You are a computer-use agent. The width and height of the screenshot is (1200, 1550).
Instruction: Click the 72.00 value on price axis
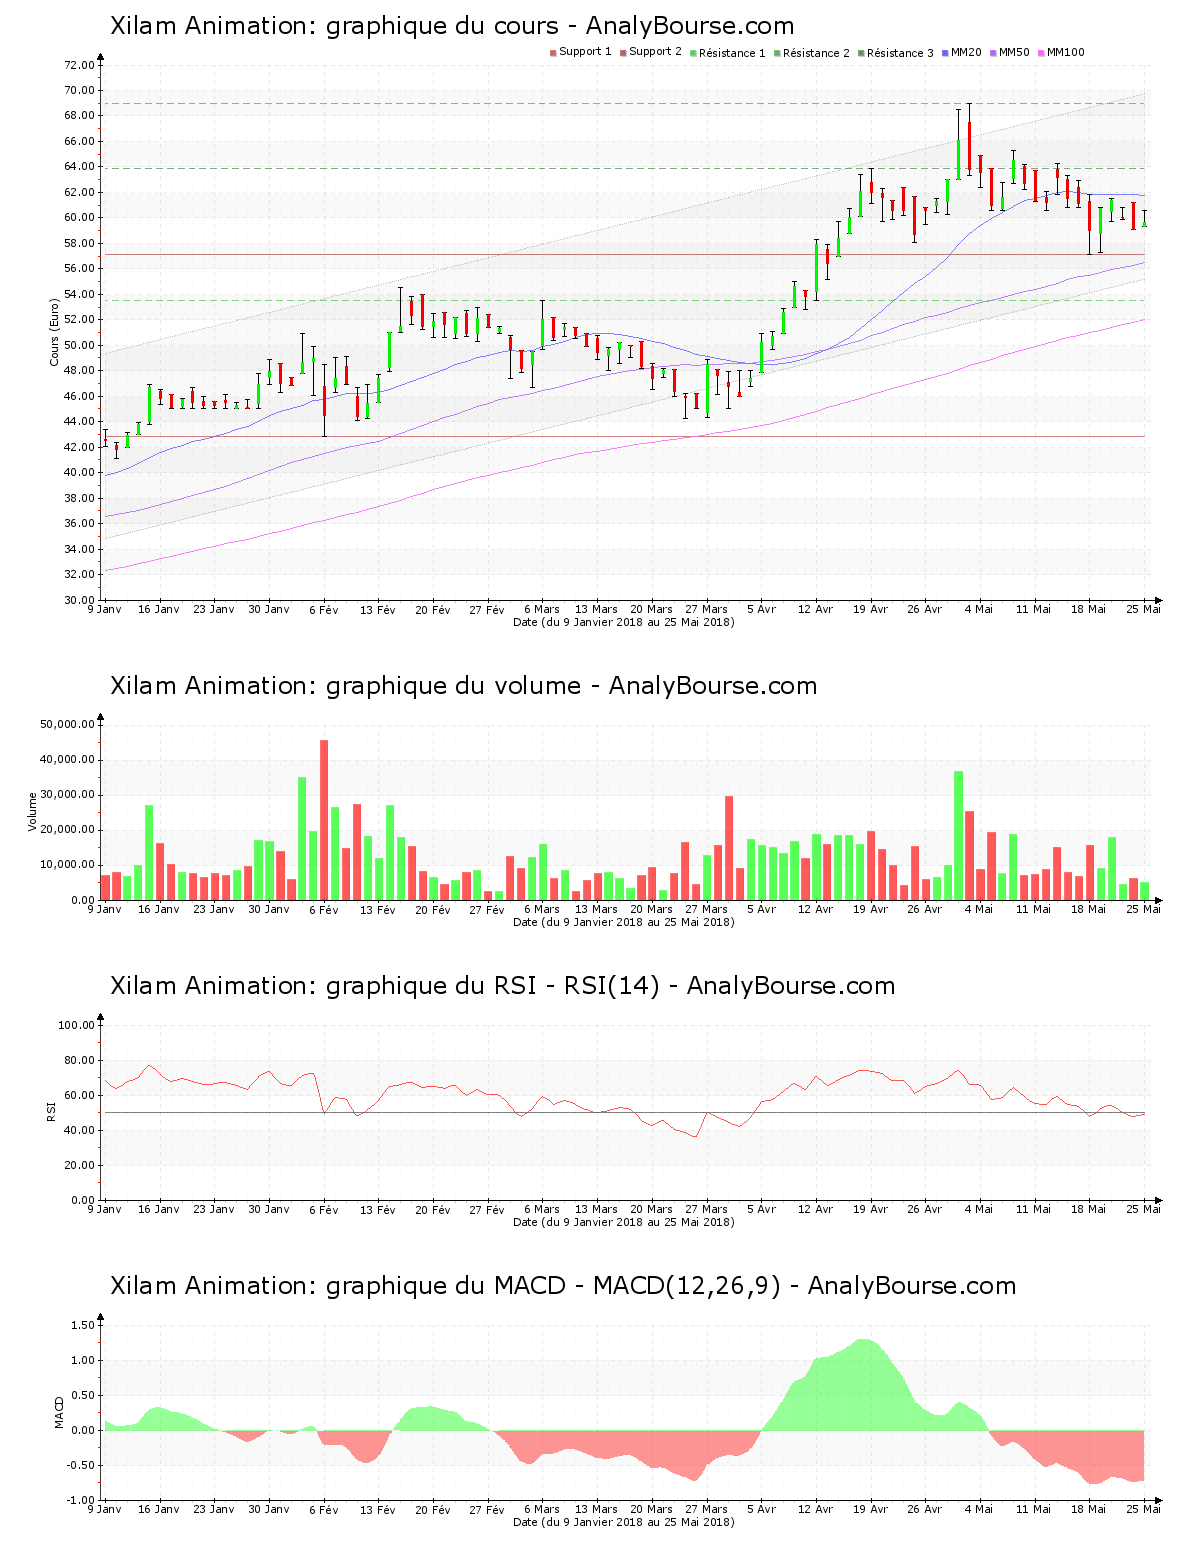pos(79,65)
